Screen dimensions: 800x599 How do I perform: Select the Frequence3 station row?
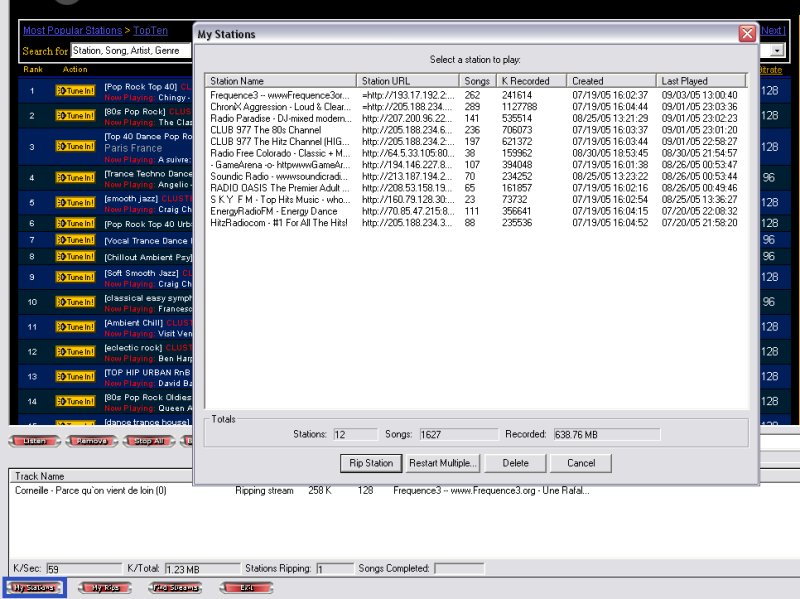476,95
